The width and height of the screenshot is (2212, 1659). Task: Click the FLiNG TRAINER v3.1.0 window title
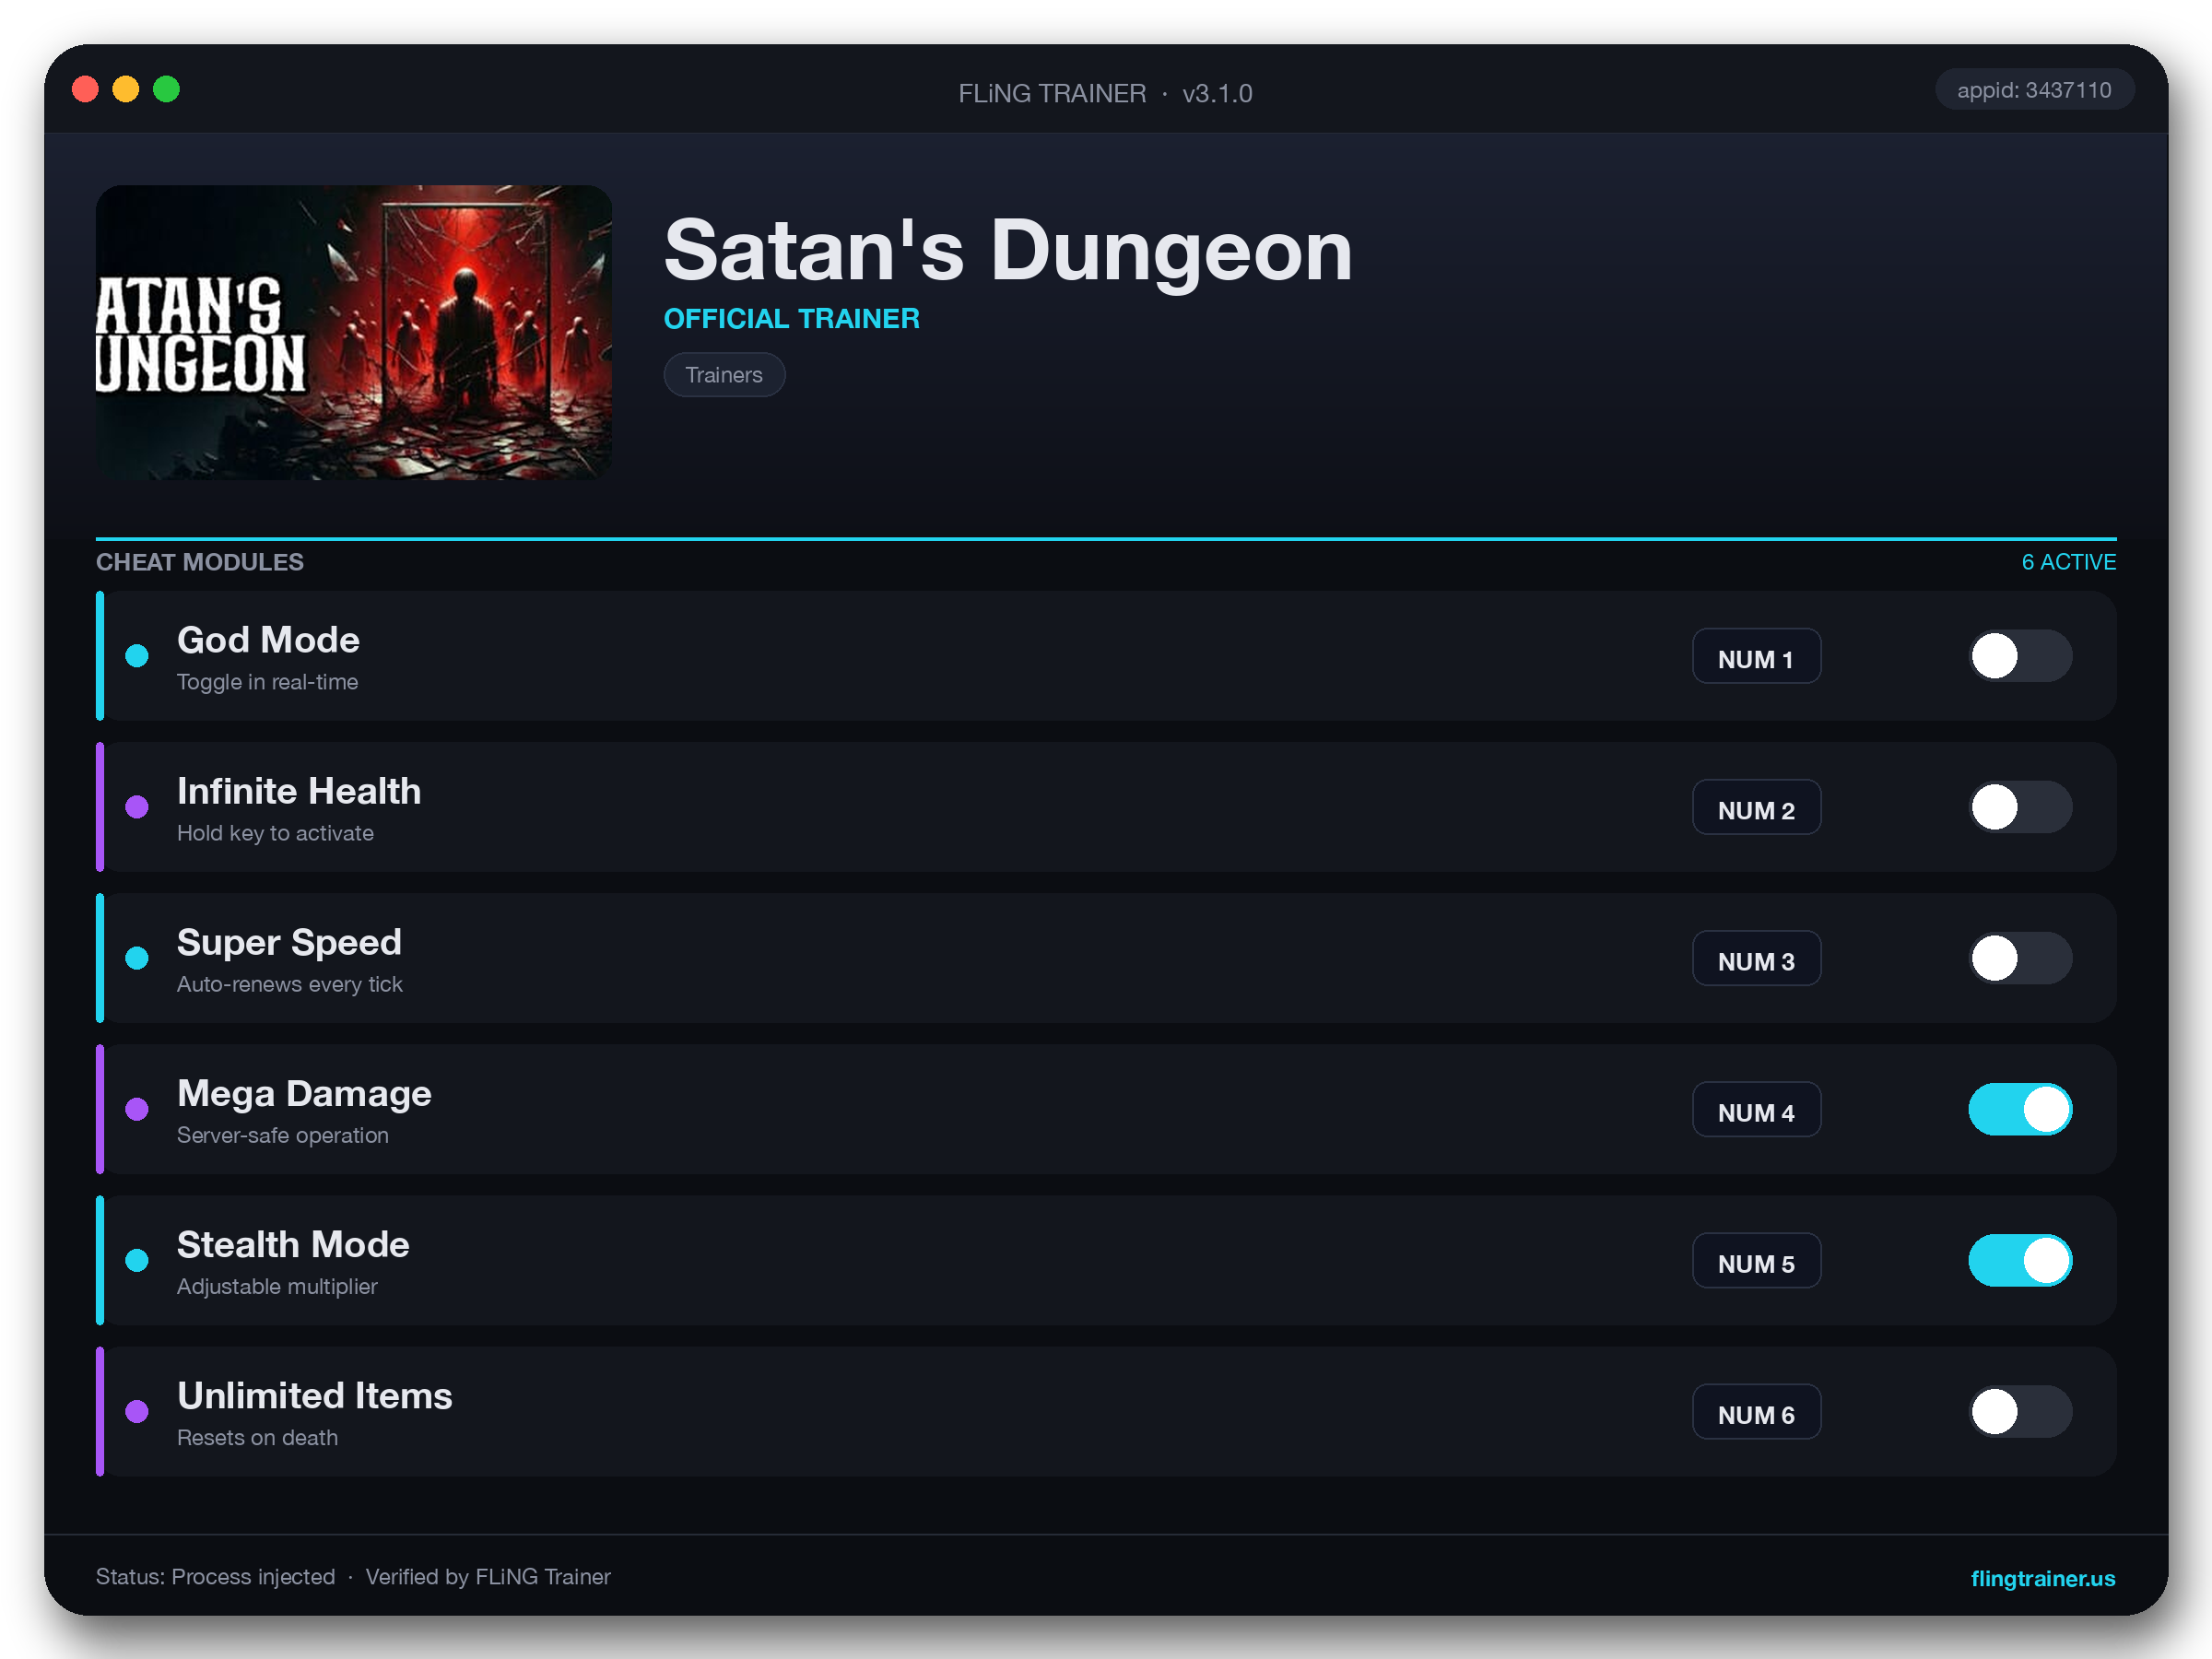point(1106,93)
